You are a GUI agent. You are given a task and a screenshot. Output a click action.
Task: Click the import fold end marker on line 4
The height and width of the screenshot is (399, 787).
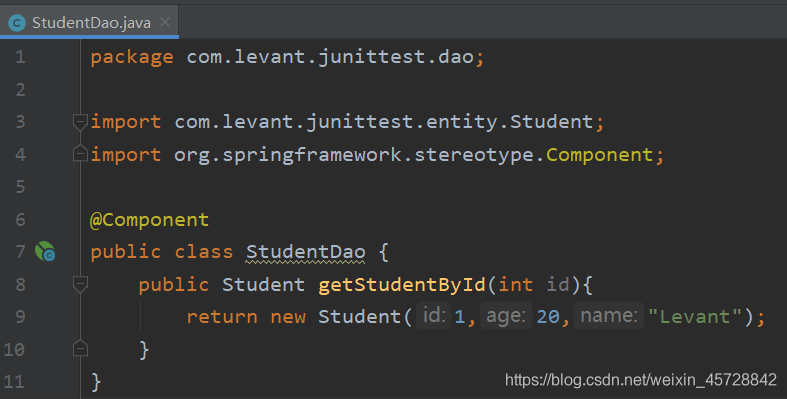coord(80,154)
